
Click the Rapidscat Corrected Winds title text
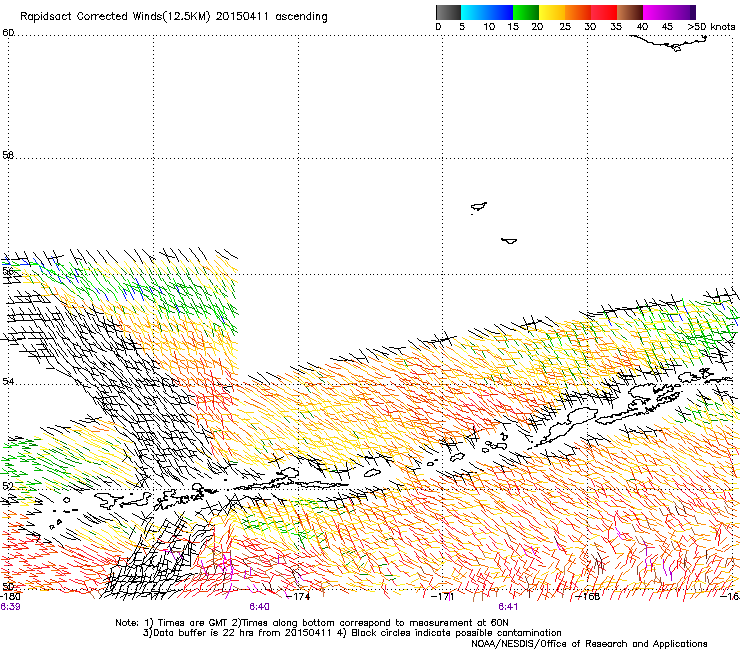coord(174,17)
